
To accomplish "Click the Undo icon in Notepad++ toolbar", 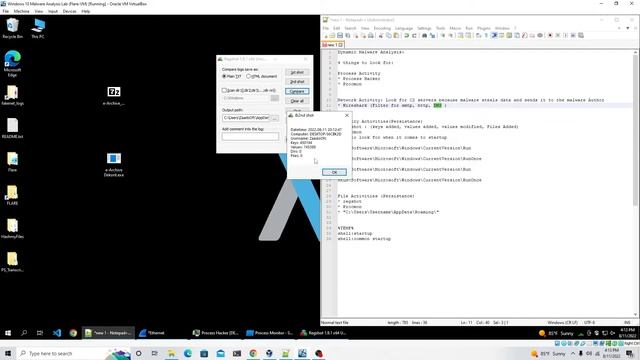I will (407, 36).
